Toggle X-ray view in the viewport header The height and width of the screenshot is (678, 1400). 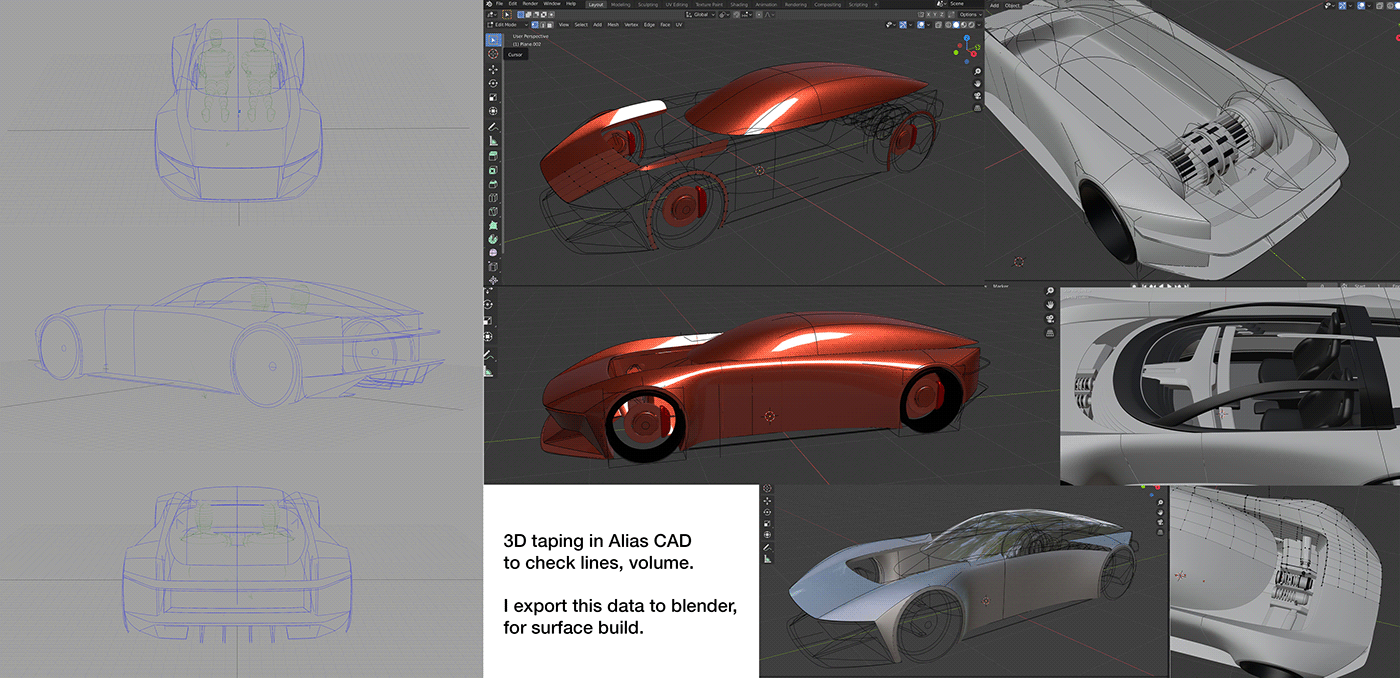tap(937, 24)
